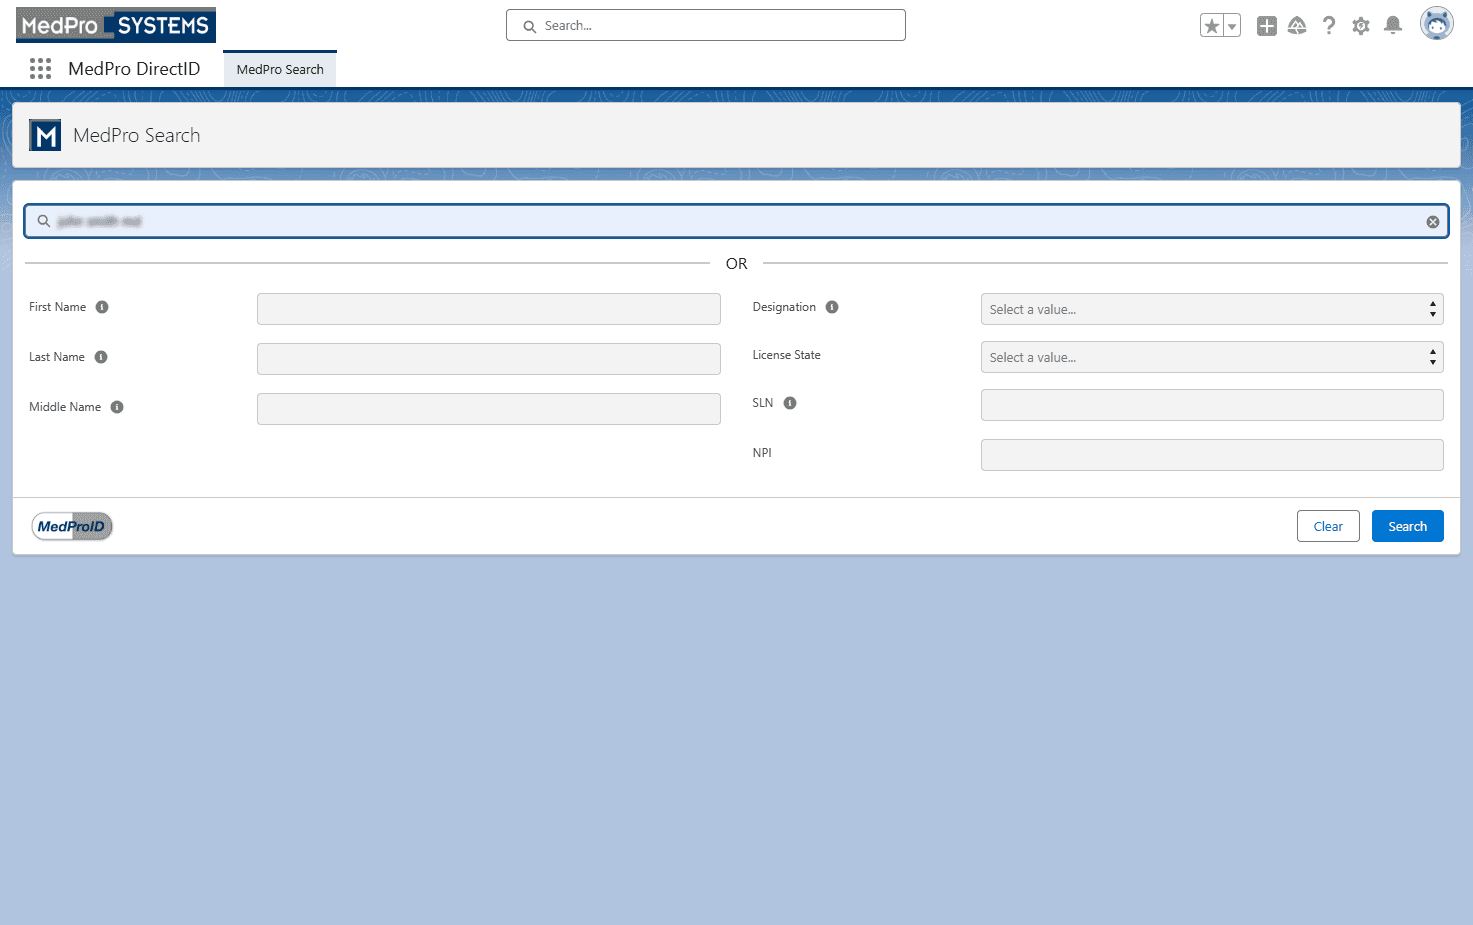This screenshot has width=1473, height=925.
Task: Open the user profile avatar
Action: click(x=1437, y=24)
